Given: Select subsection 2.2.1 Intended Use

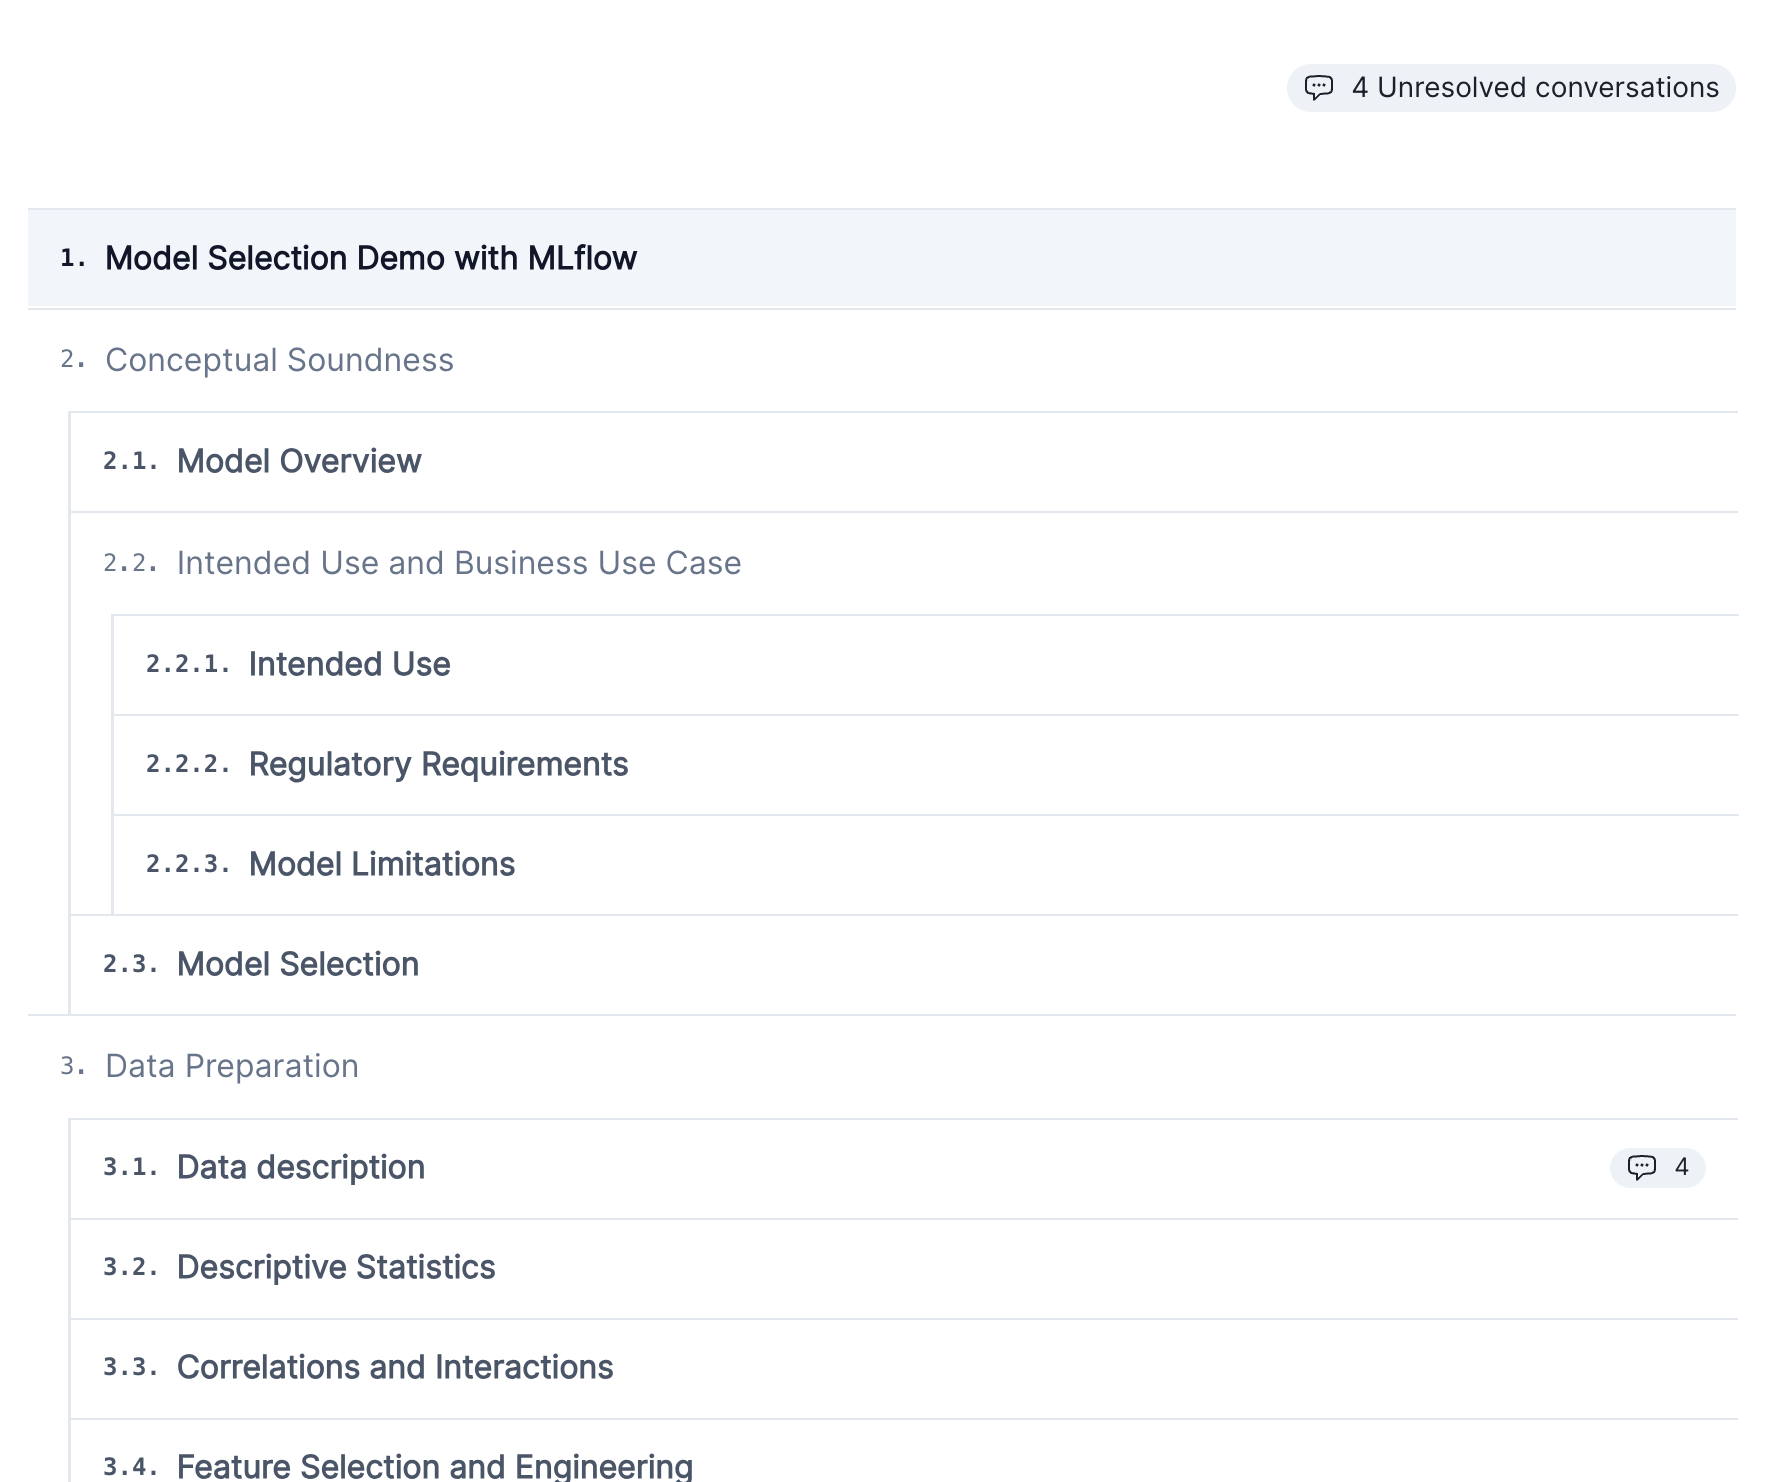Looking at the screenshot, I should click(x=349, y=664).
